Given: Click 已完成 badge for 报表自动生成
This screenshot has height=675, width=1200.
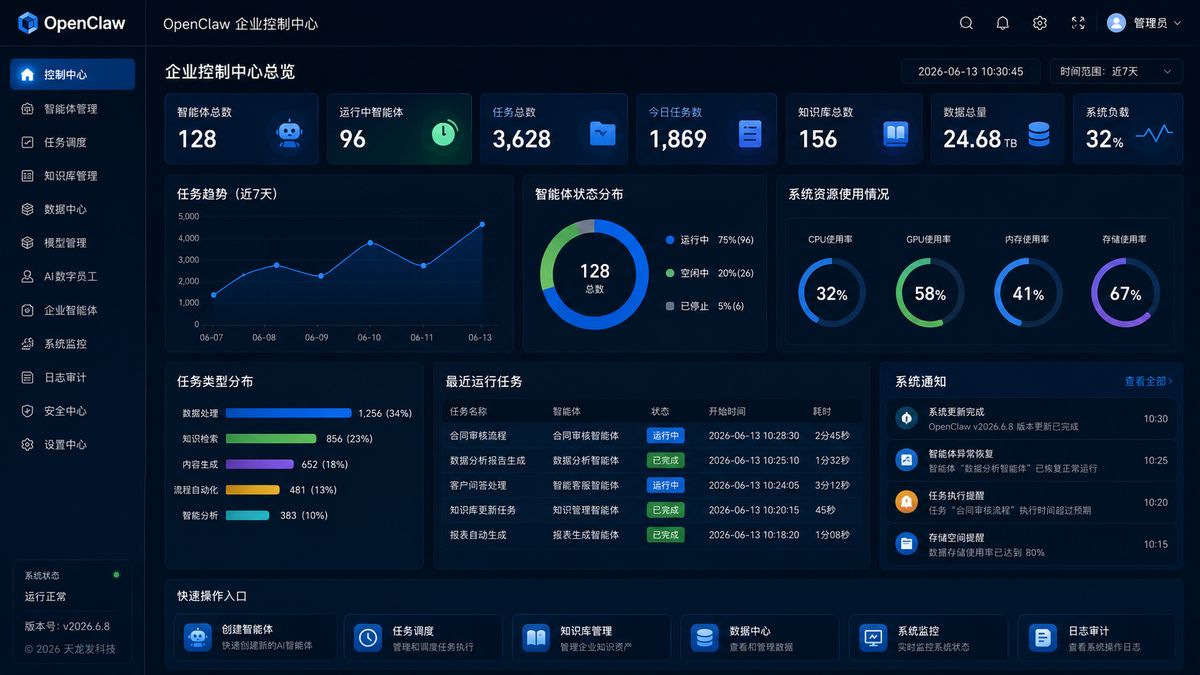Looking at the screenshot, I should pos(665,534).
